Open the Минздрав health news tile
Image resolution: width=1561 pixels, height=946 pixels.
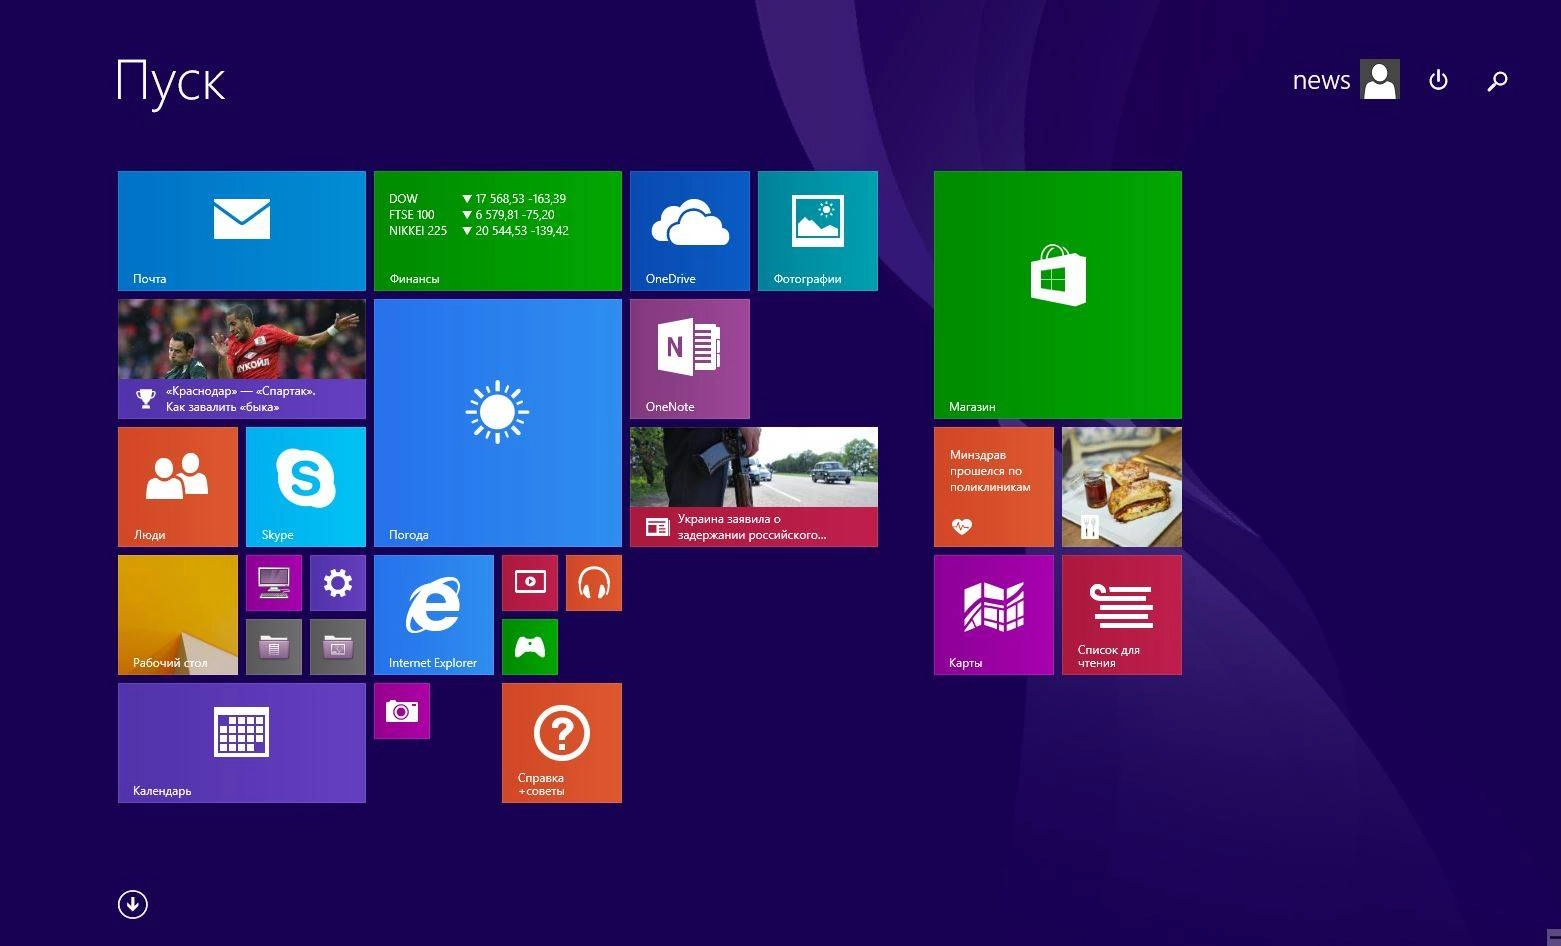(x=994, y=487)
